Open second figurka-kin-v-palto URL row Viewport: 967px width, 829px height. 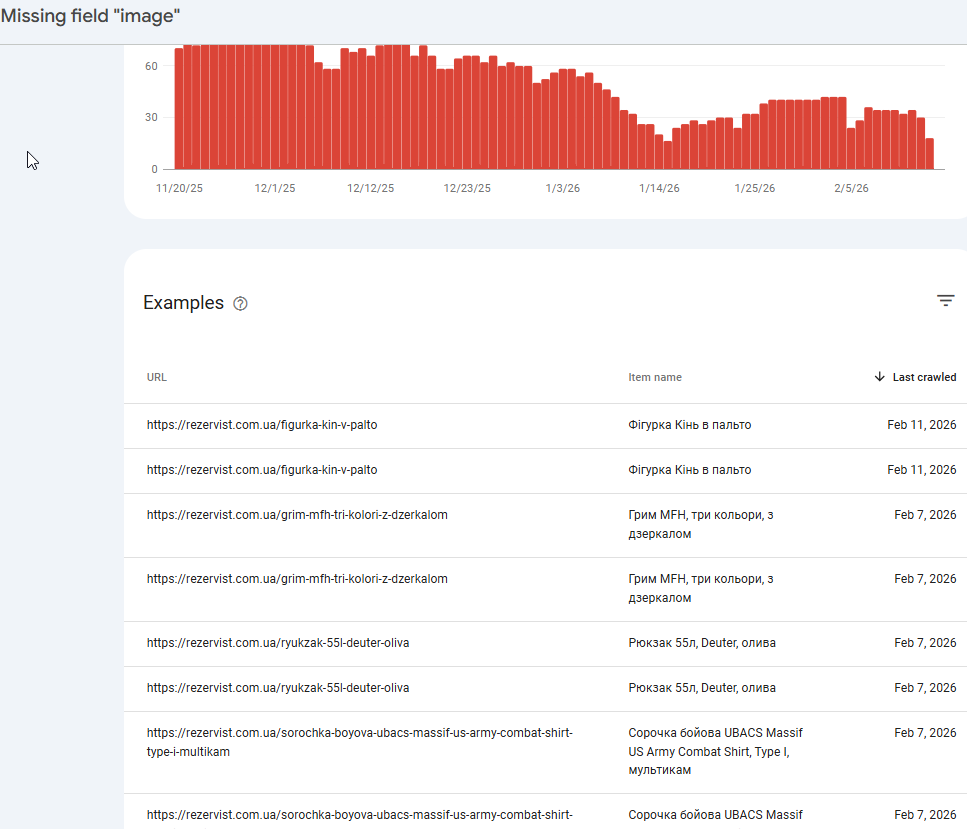coord(261,470)
